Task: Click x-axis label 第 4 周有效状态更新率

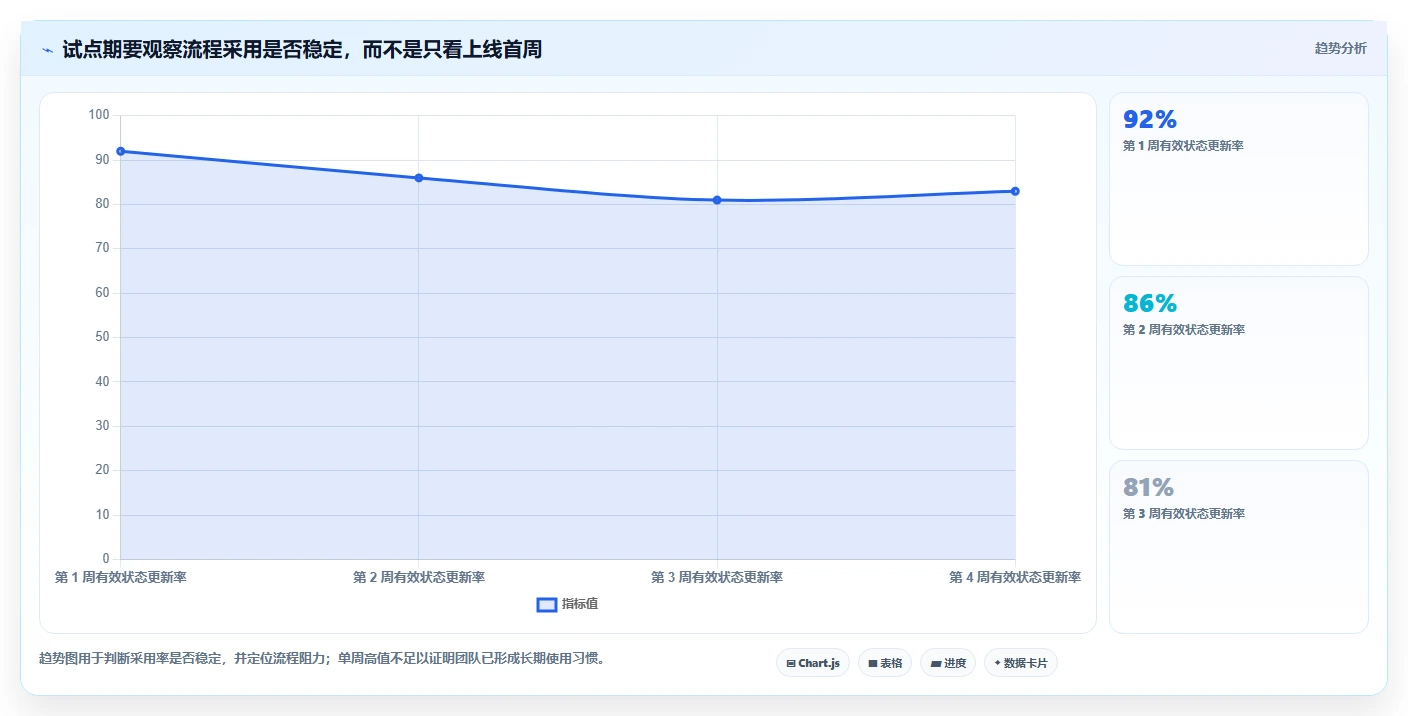Action: pyautogui.click(x=1015, y=577)
